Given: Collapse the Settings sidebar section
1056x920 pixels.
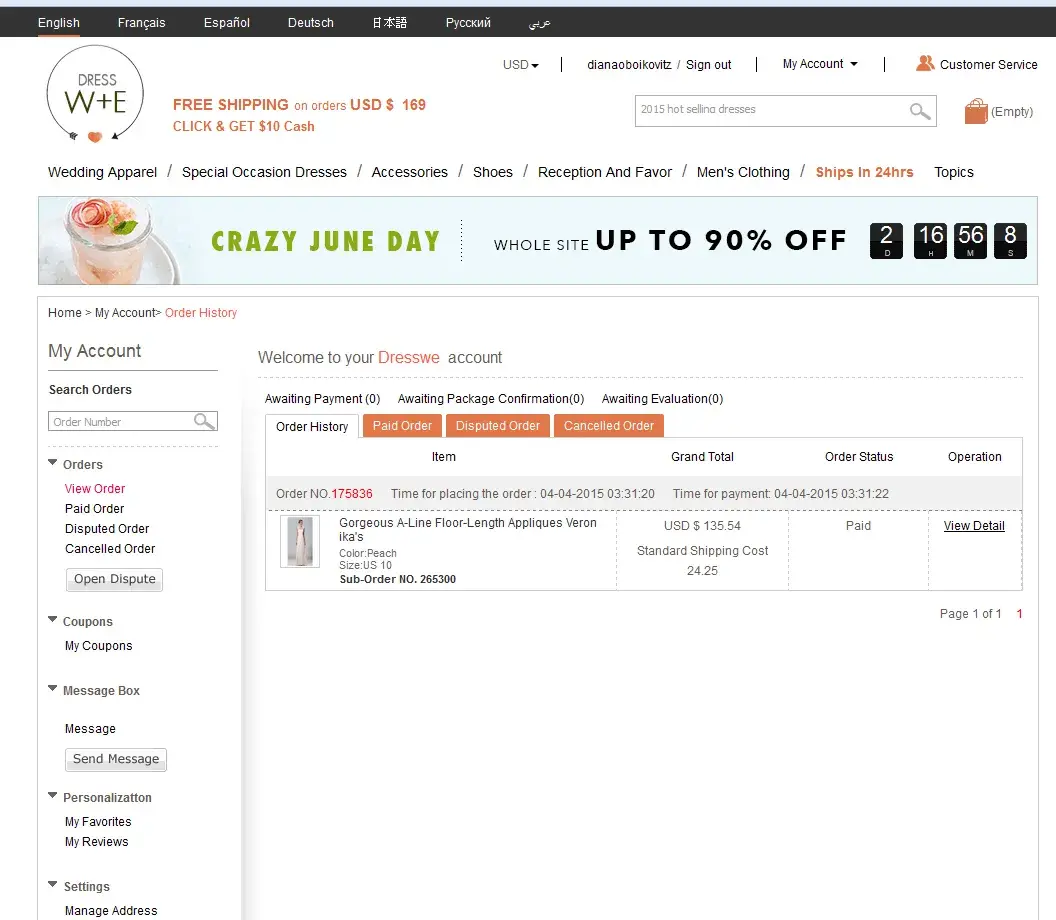Looking at the screenshot, I should click(53, 884).
